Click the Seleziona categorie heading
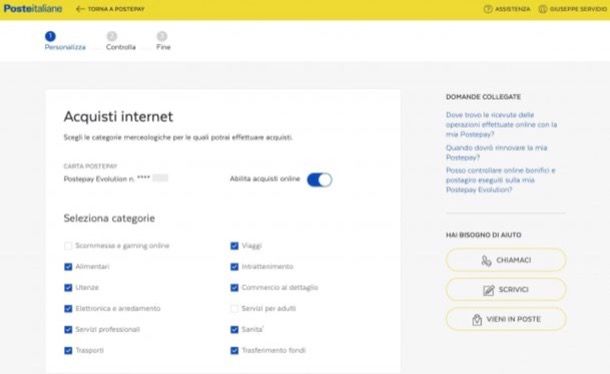Screen dimensions: 610x374 109,218
